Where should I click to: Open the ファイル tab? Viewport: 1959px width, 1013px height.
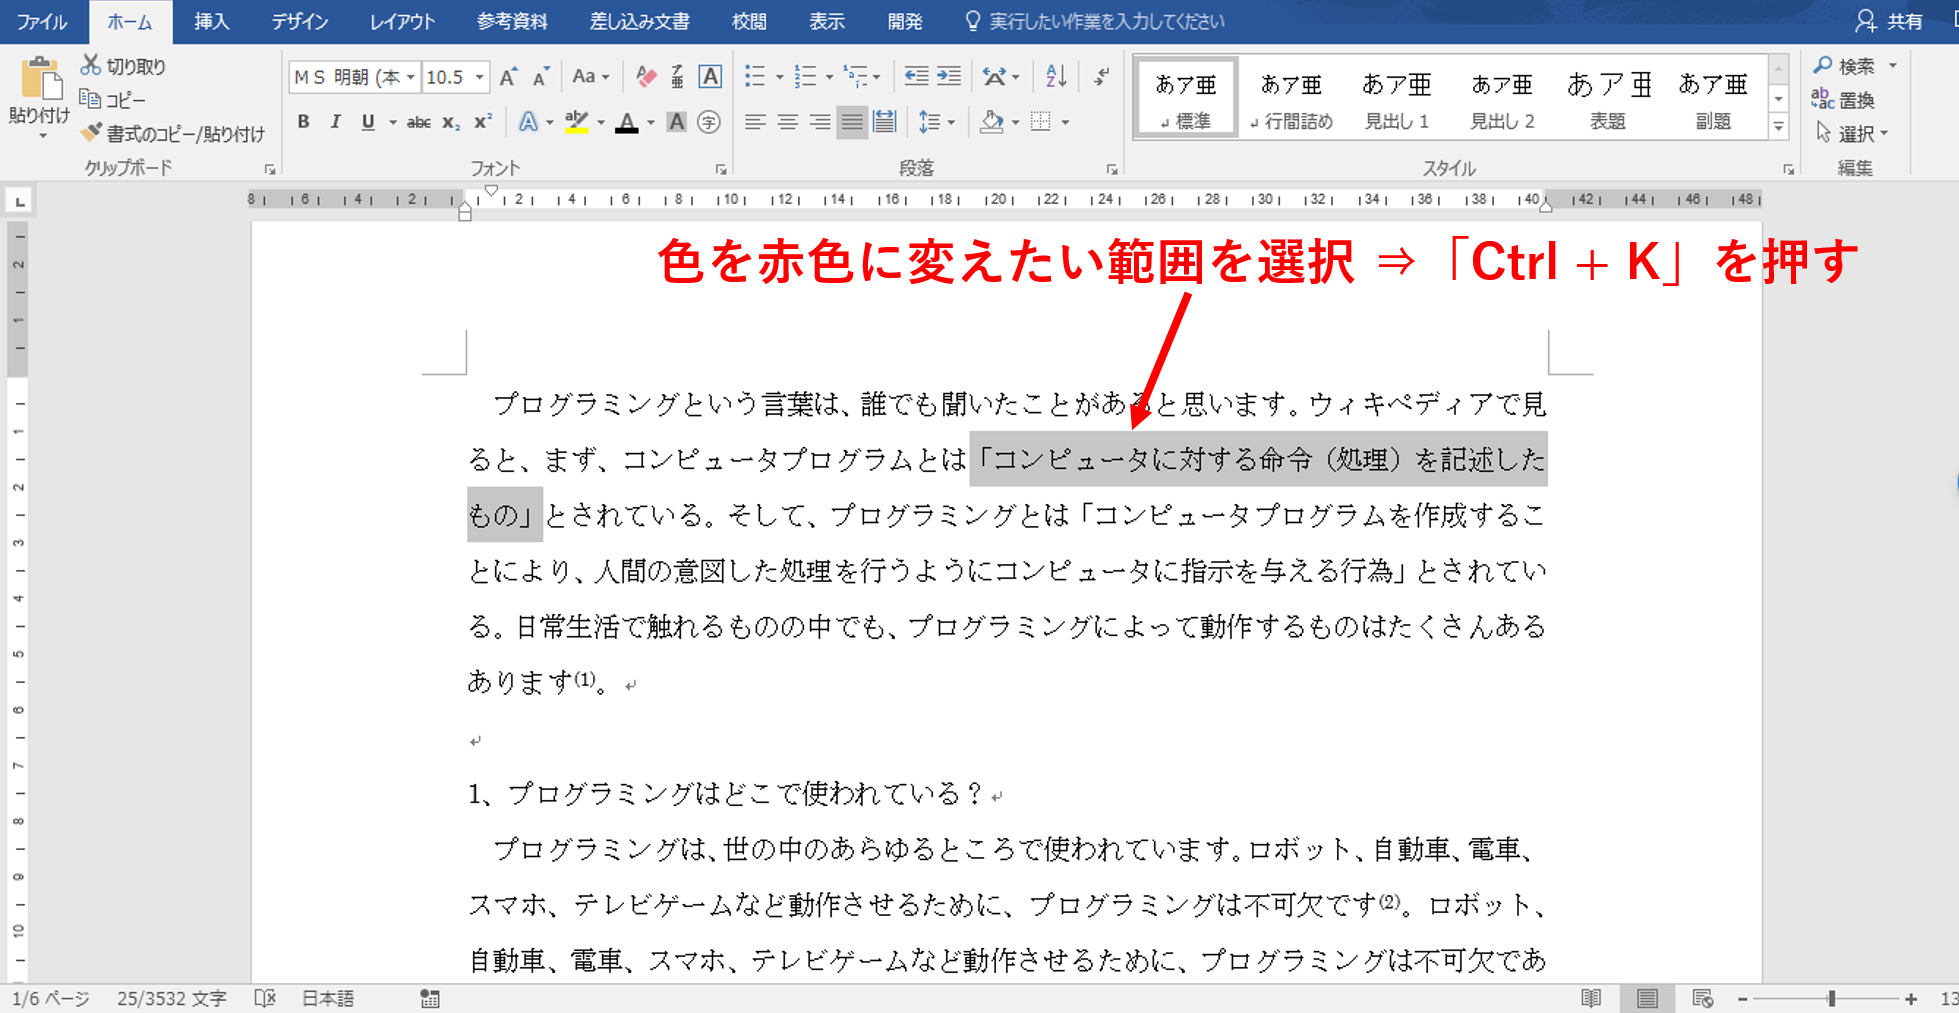coord(42,21)
